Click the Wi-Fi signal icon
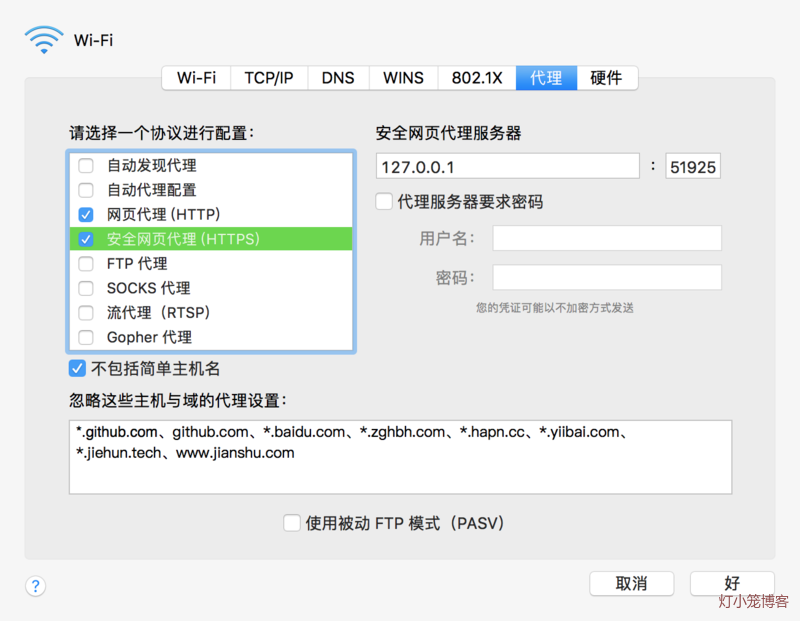800x621 pixels. tap(44, 41)
